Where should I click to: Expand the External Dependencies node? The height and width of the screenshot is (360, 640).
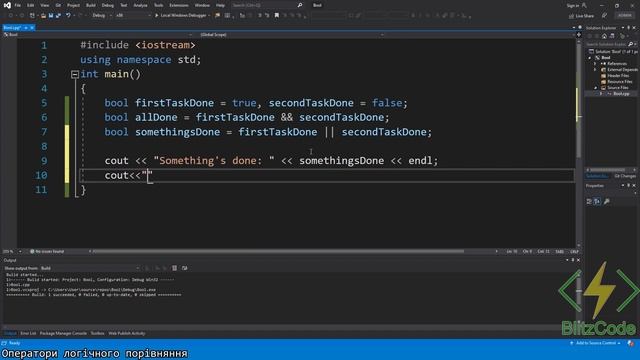[x=595, y=70]
